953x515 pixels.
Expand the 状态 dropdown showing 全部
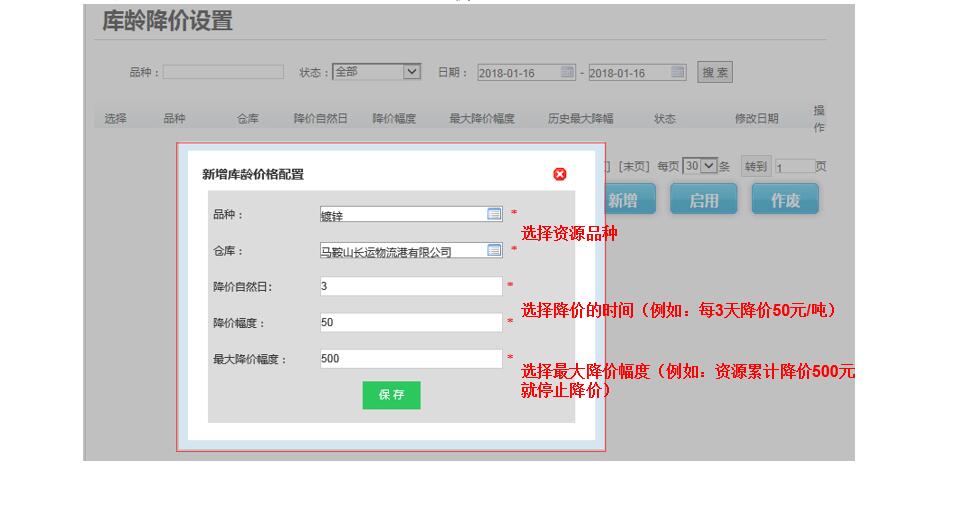[x=376, y=72]
